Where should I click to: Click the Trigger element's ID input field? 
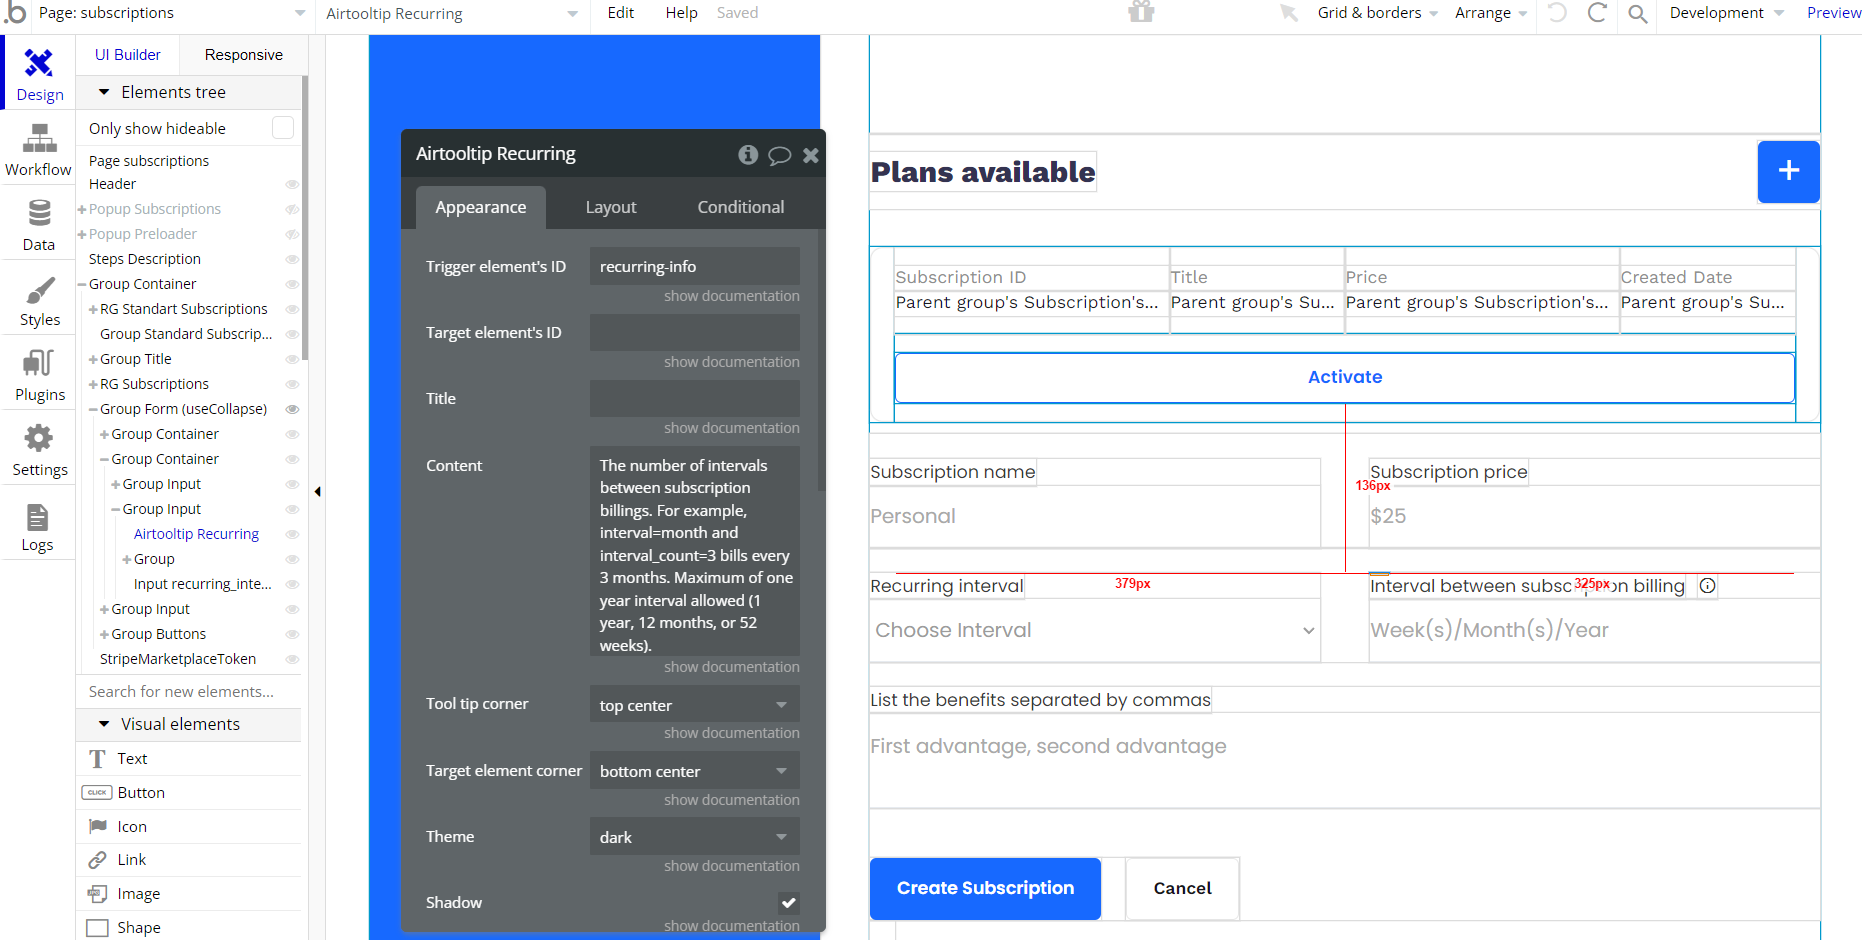tap(694, 266)
